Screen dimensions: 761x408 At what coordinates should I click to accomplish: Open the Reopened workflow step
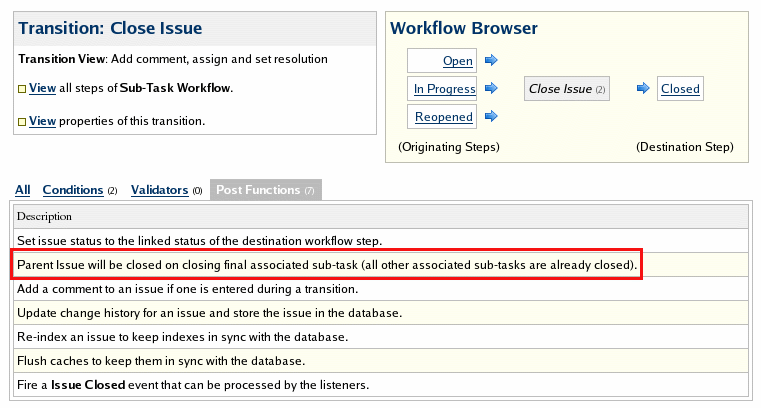(443, 117)
